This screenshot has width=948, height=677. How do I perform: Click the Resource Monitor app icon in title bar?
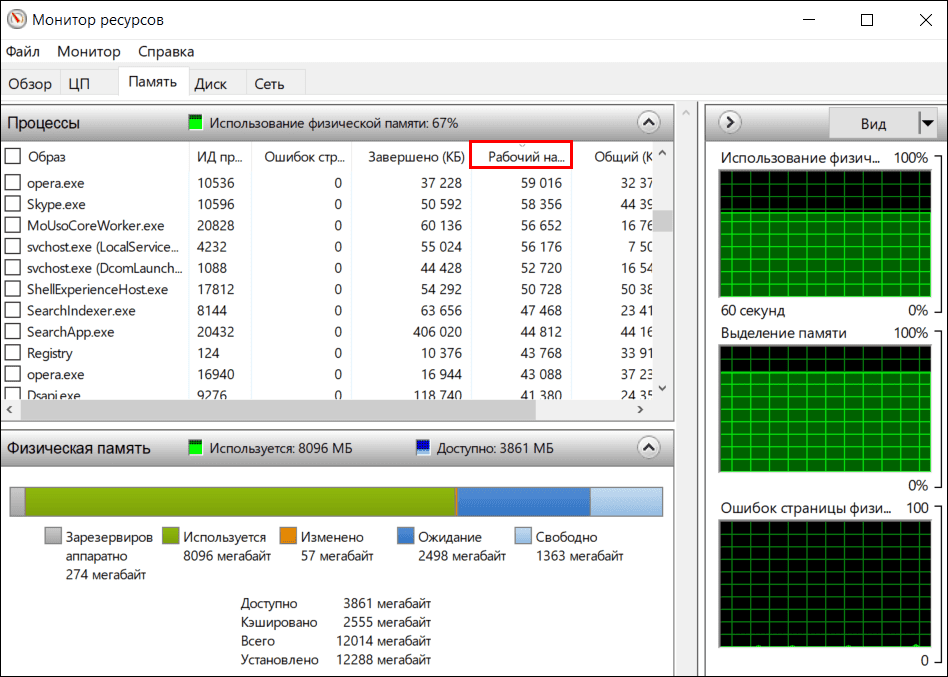[16, 20]
